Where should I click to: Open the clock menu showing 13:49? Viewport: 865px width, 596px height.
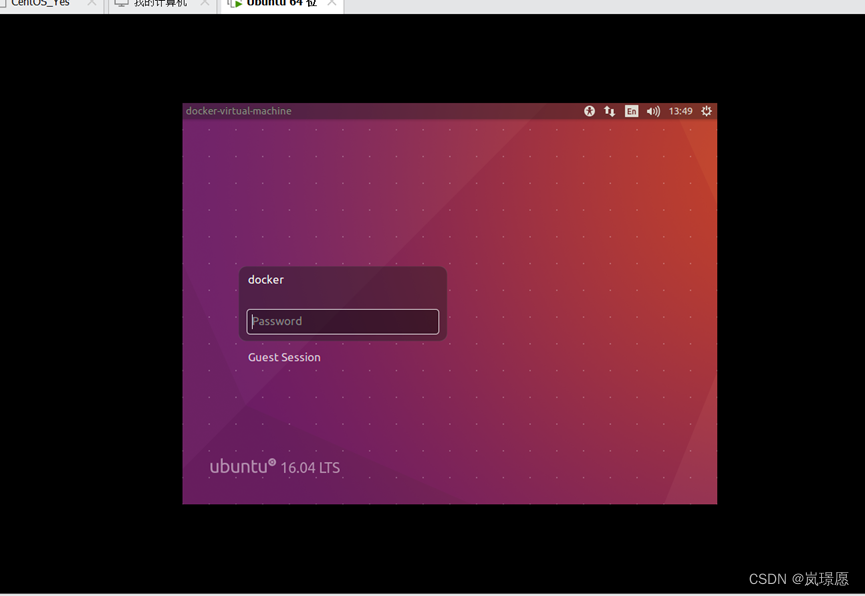coord(680,111)
